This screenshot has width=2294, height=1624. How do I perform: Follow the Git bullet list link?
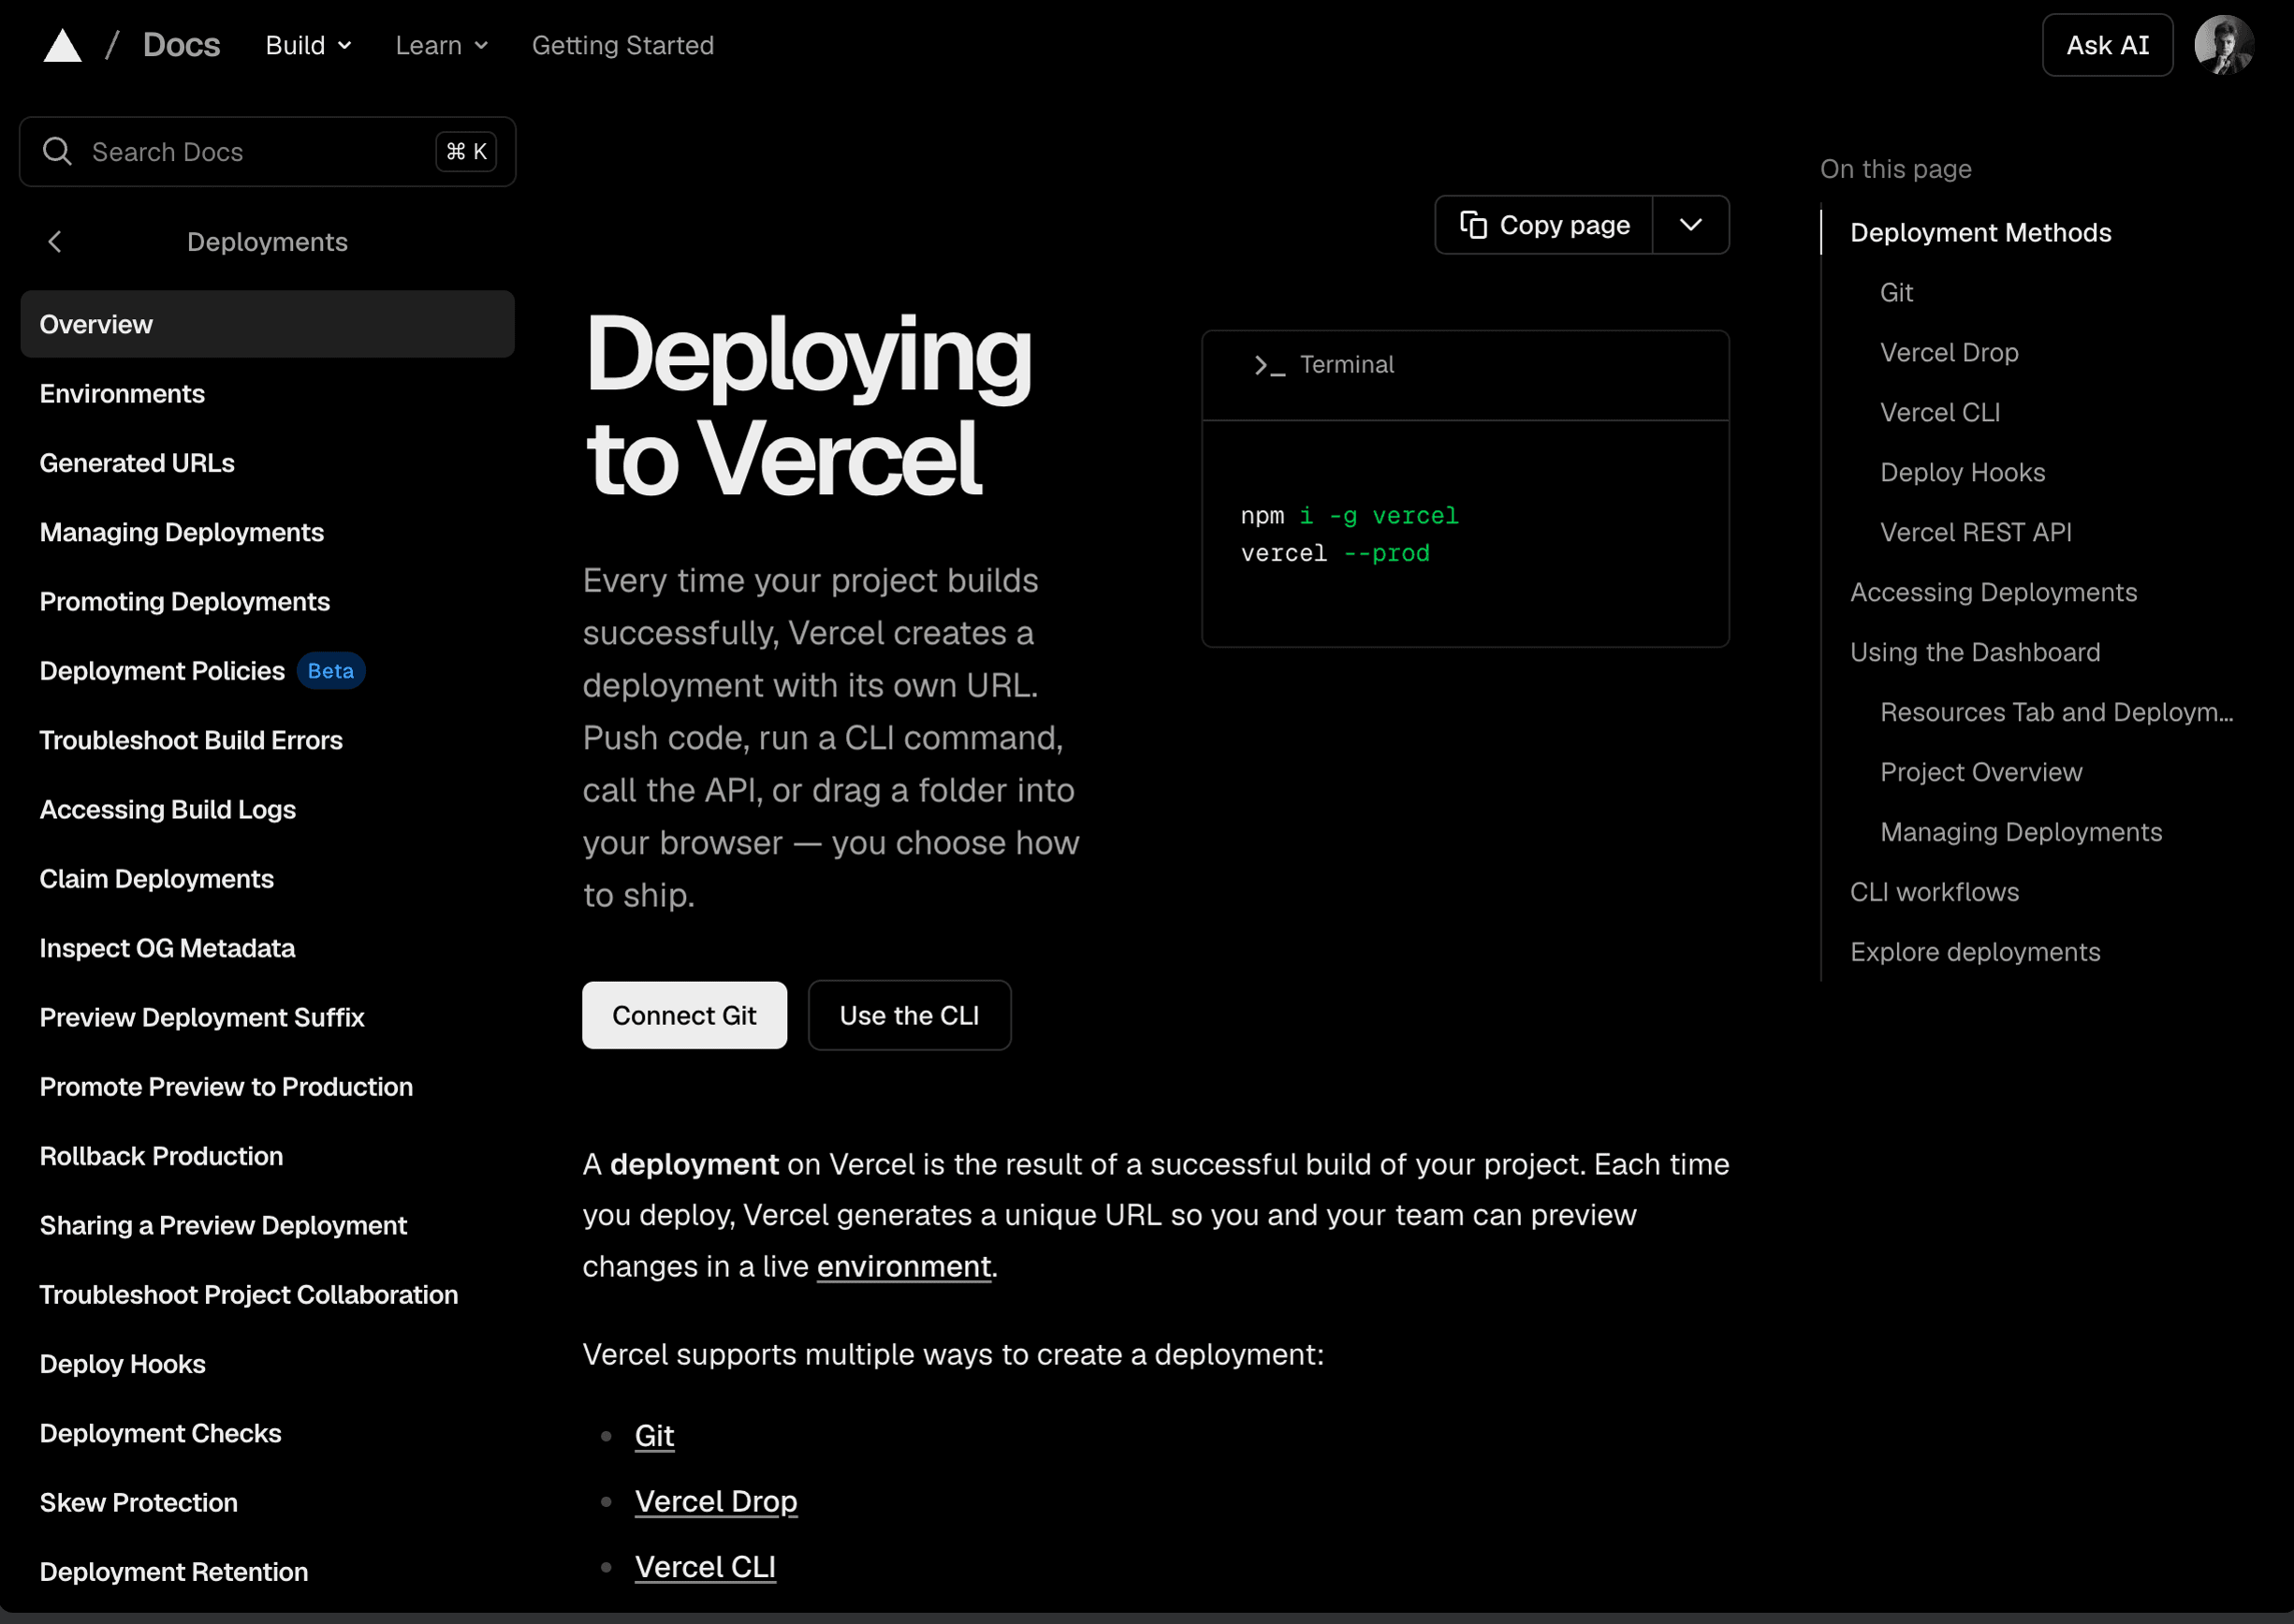[654, 1436]
